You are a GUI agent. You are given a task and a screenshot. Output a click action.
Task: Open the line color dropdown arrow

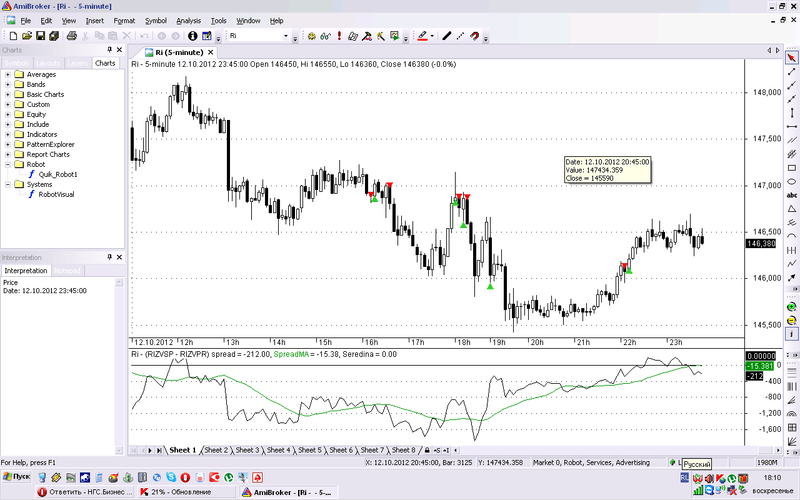tap(432, 36)
